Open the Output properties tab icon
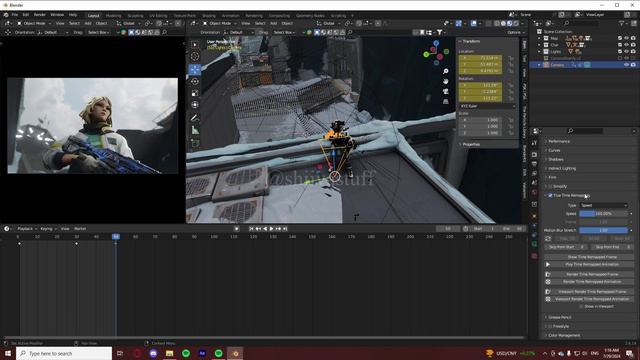 [x=534, y=164]
